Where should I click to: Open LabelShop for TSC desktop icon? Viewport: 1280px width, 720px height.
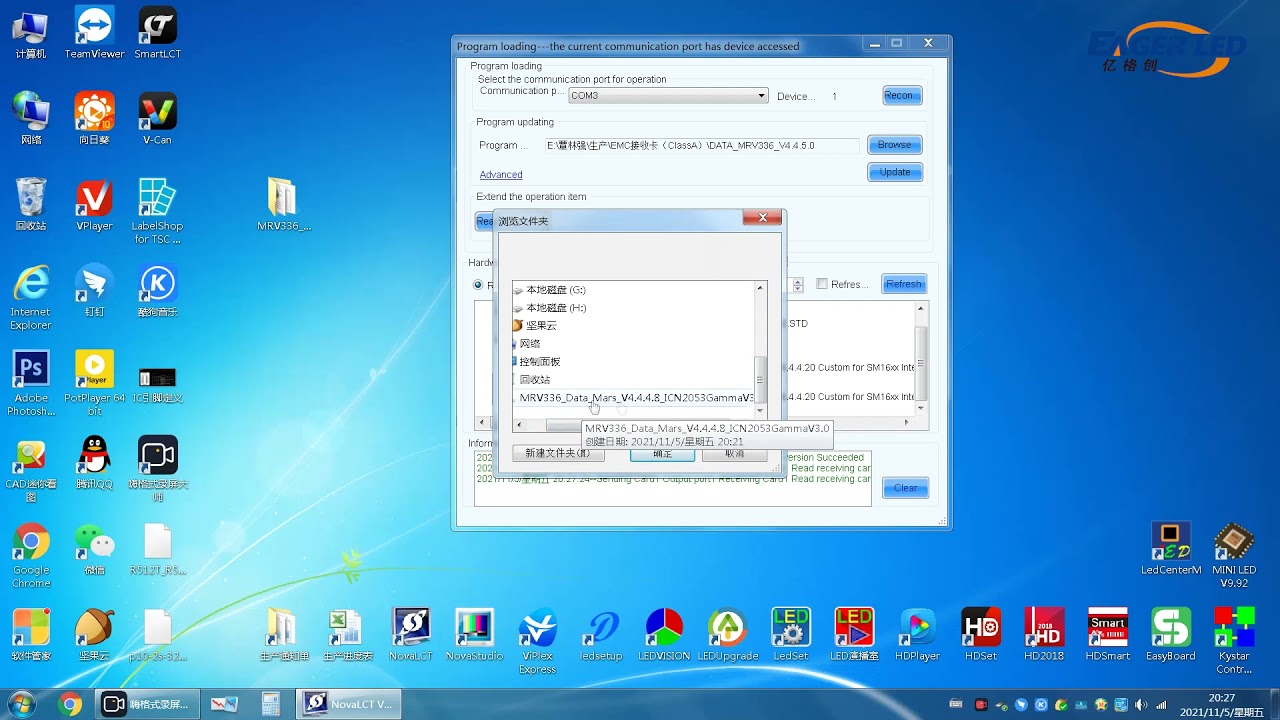coord(157,211)
